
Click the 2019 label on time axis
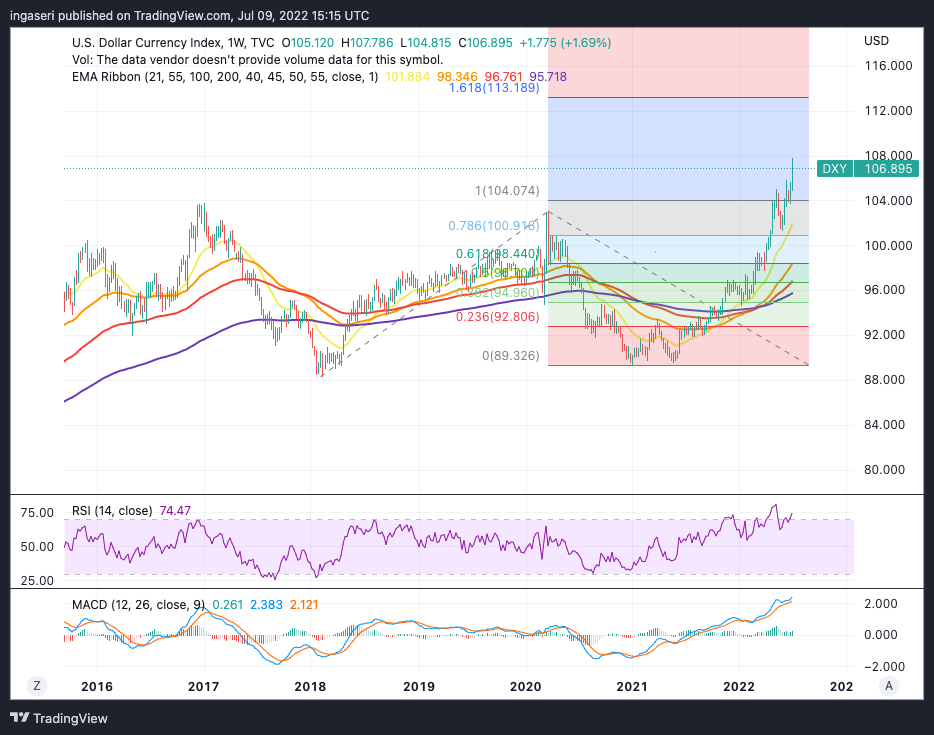pyautogui.click(x=419, y=686)
